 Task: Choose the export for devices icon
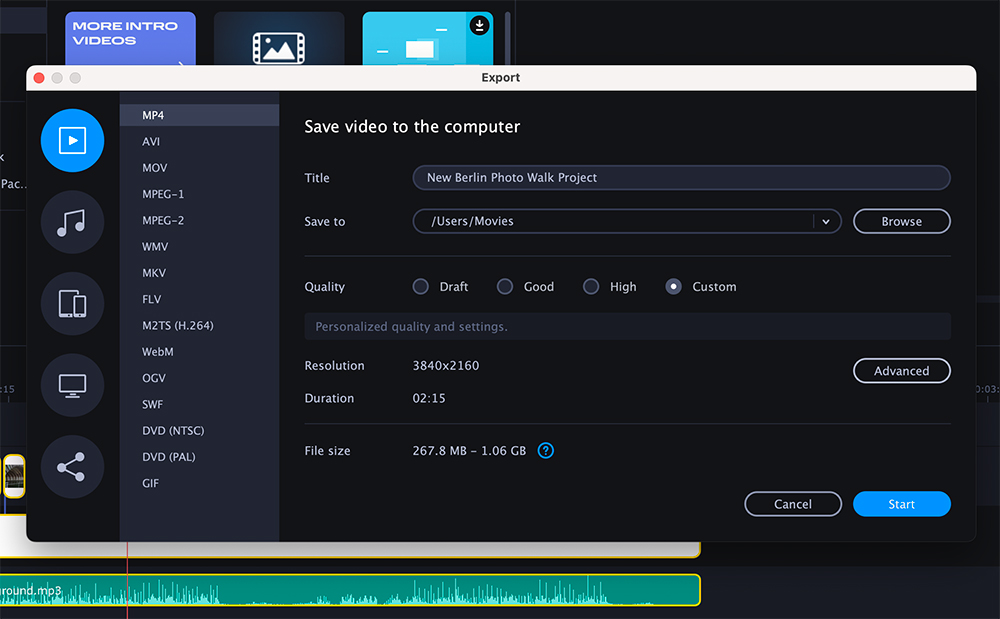coord(72,303)
